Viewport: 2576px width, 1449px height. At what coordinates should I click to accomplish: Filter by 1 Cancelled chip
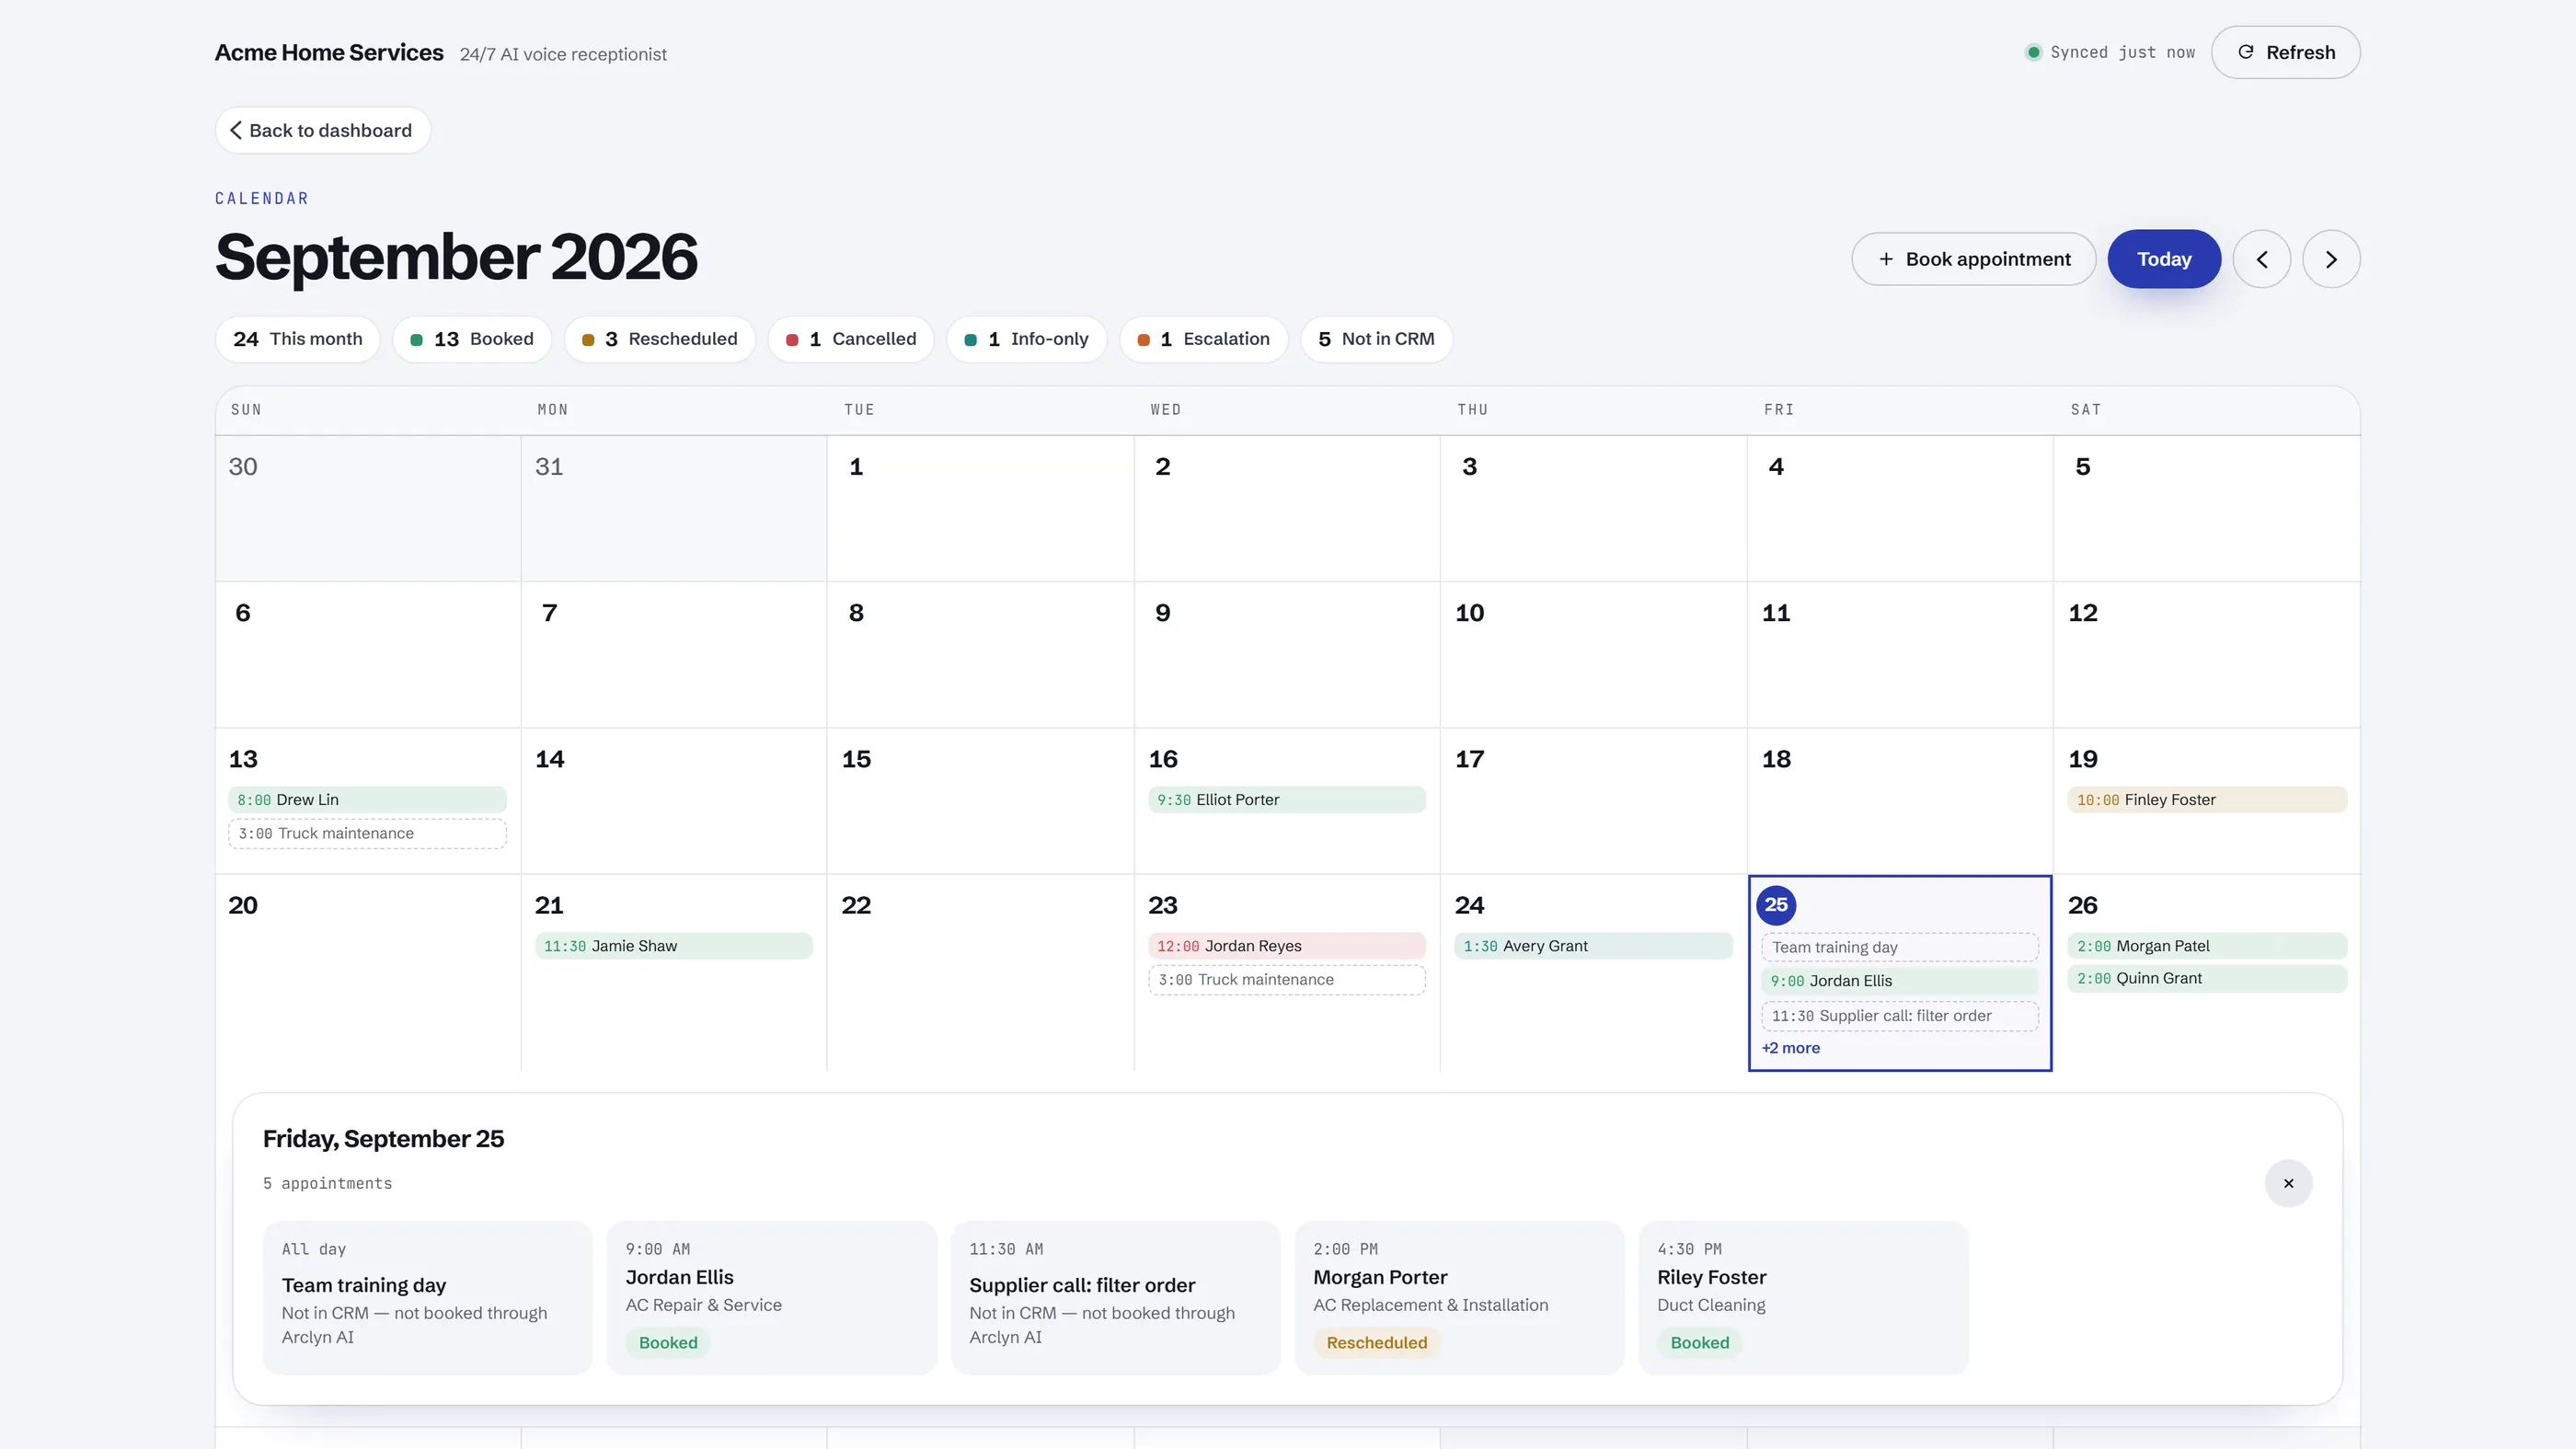(851, 339)
